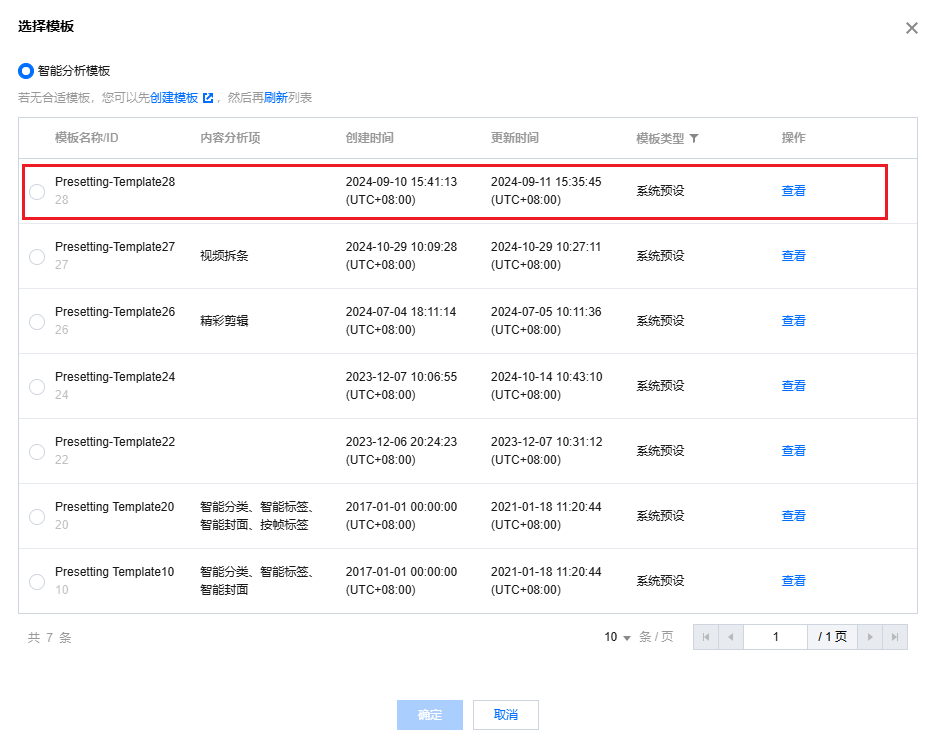932x745 pixels.
Task: Click the 刷新 link to reload list
Action: click(x=275, y=98)
